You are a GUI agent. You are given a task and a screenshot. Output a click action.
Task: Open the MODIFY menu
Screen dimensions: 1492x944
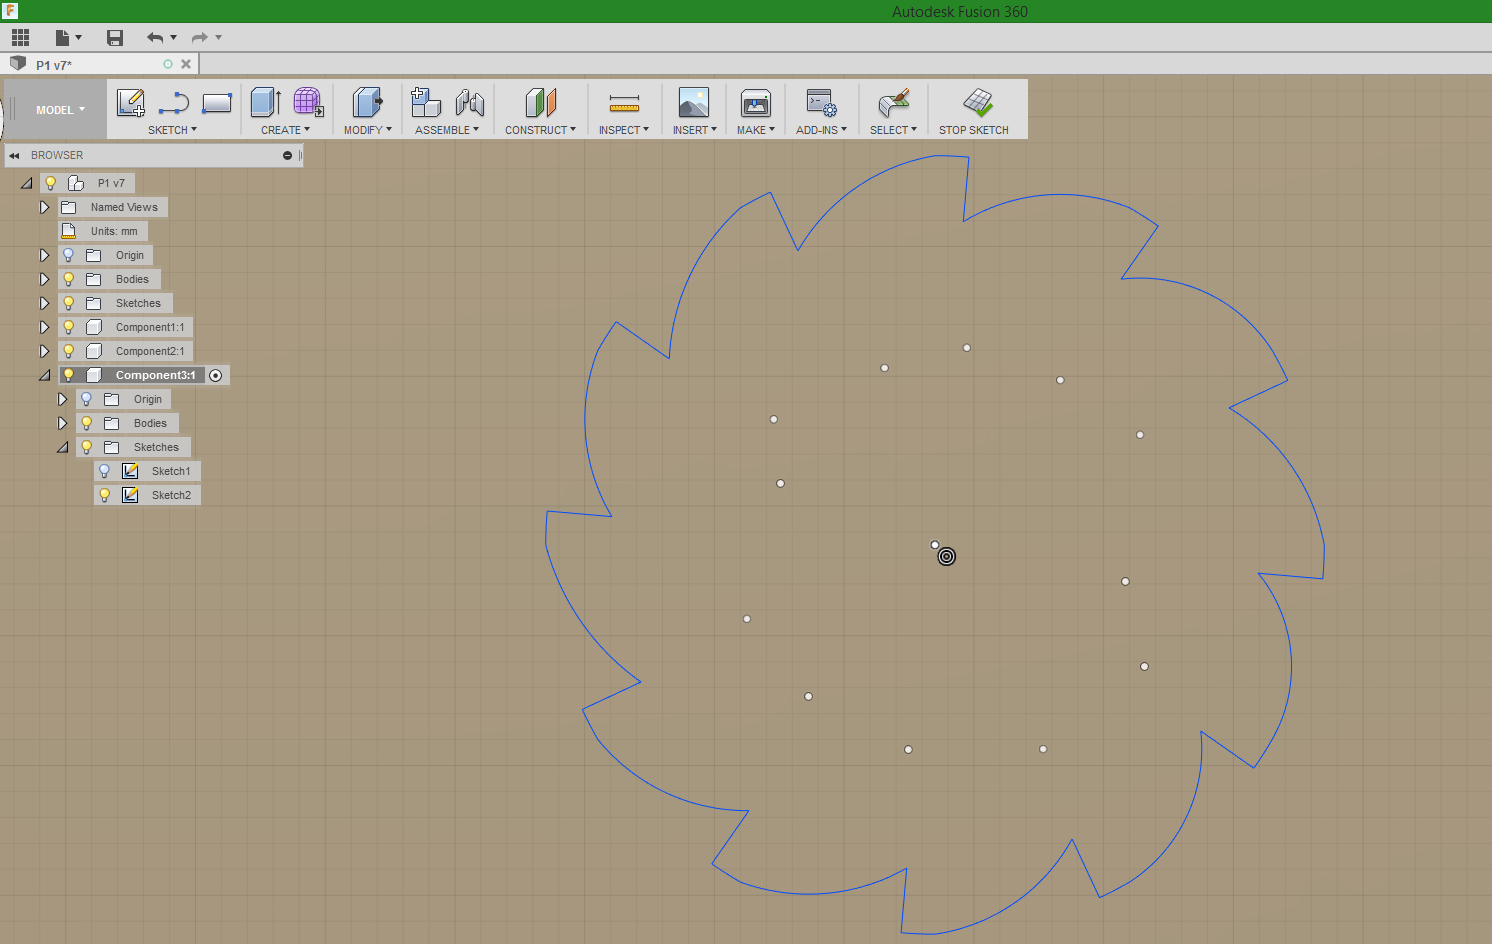368,130
